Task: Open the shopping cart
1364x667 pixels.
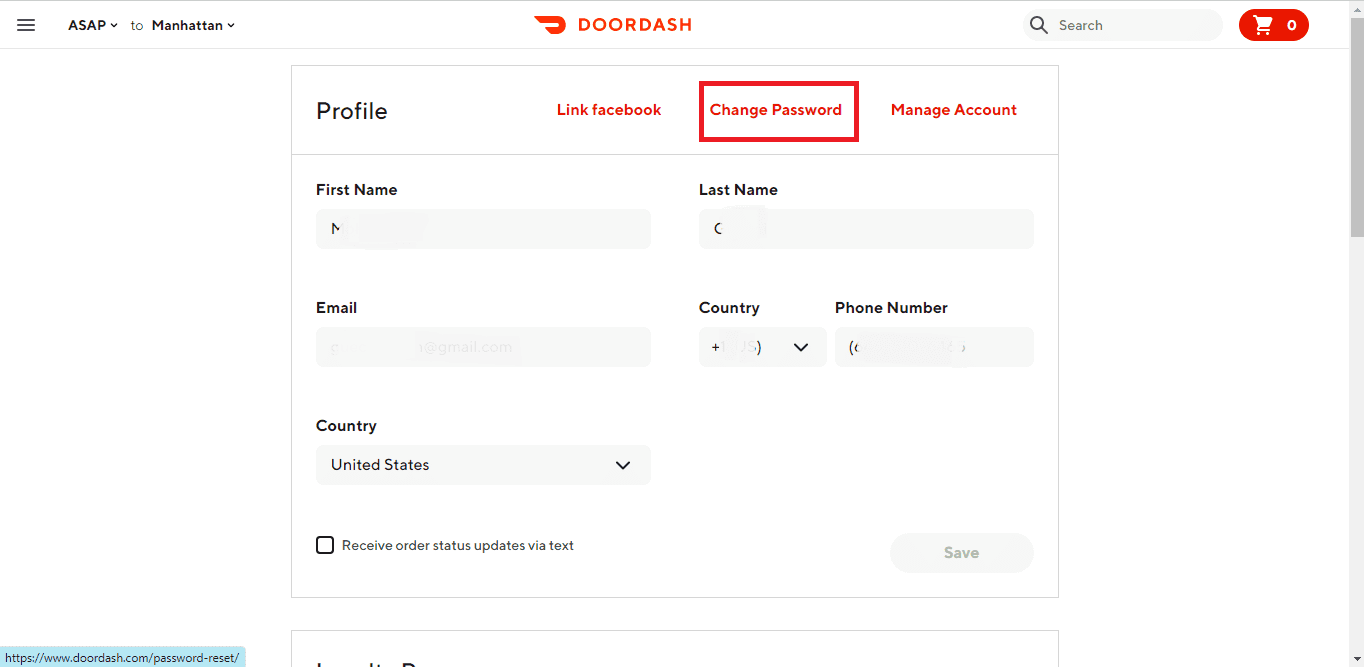Action: click(1273, 25)
